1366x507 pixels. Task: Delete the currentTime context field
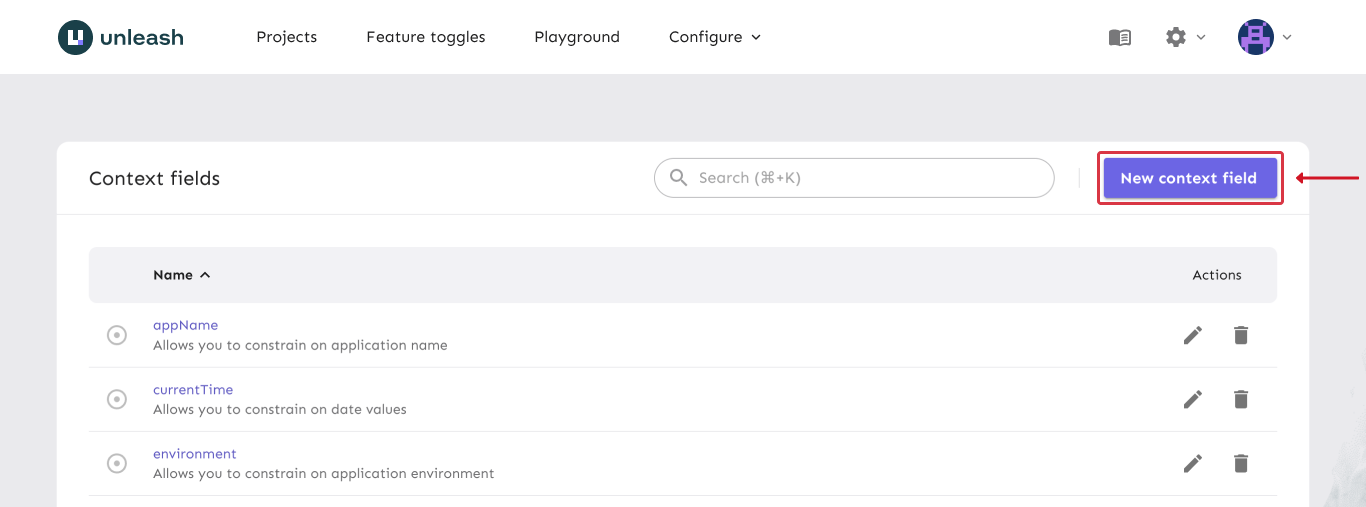click(1240, 399)
